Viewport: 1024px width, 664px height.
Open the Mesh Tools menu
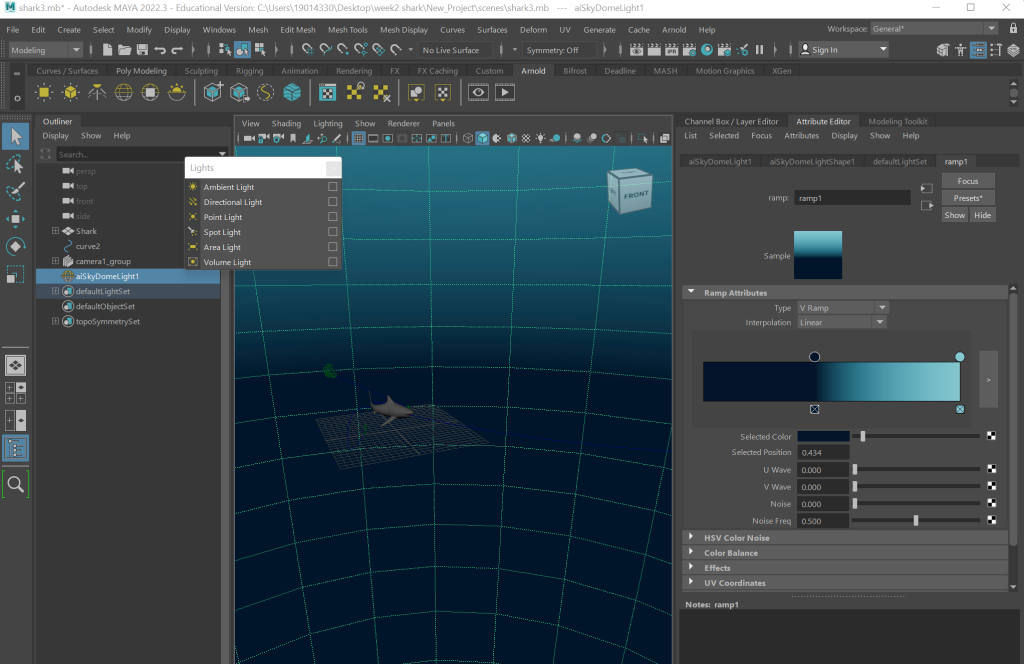[x=347, y=30]
